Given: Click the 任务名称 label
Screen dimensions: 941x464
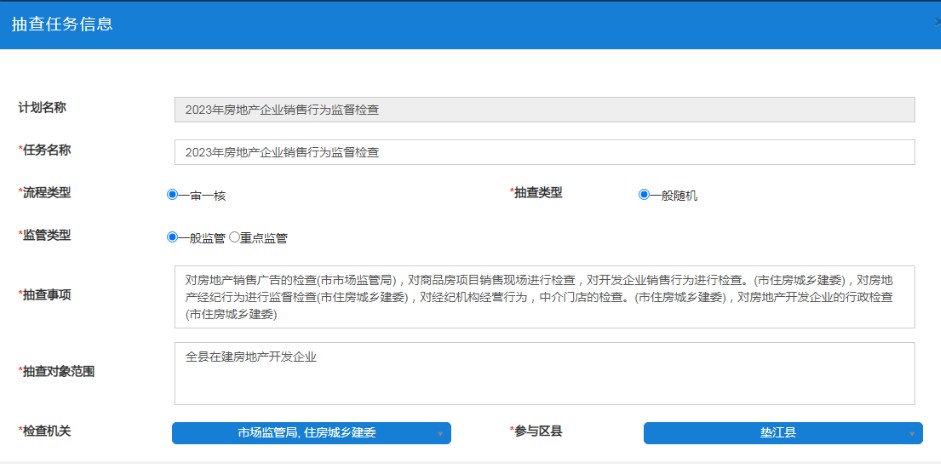Looking at the screenshot, I should click(45, 151).
